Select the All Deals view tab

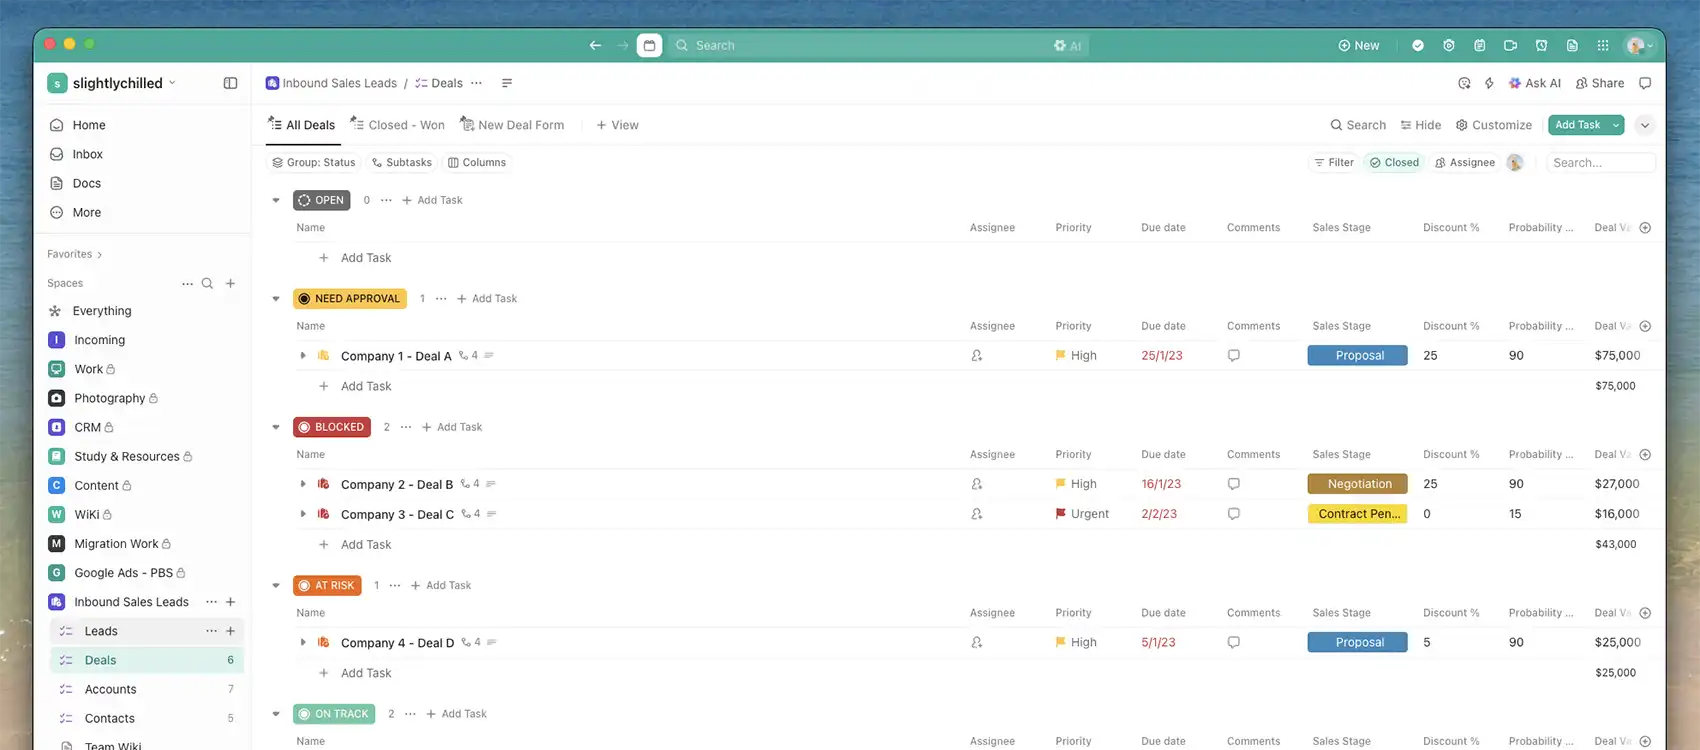[x=301, y=125]
